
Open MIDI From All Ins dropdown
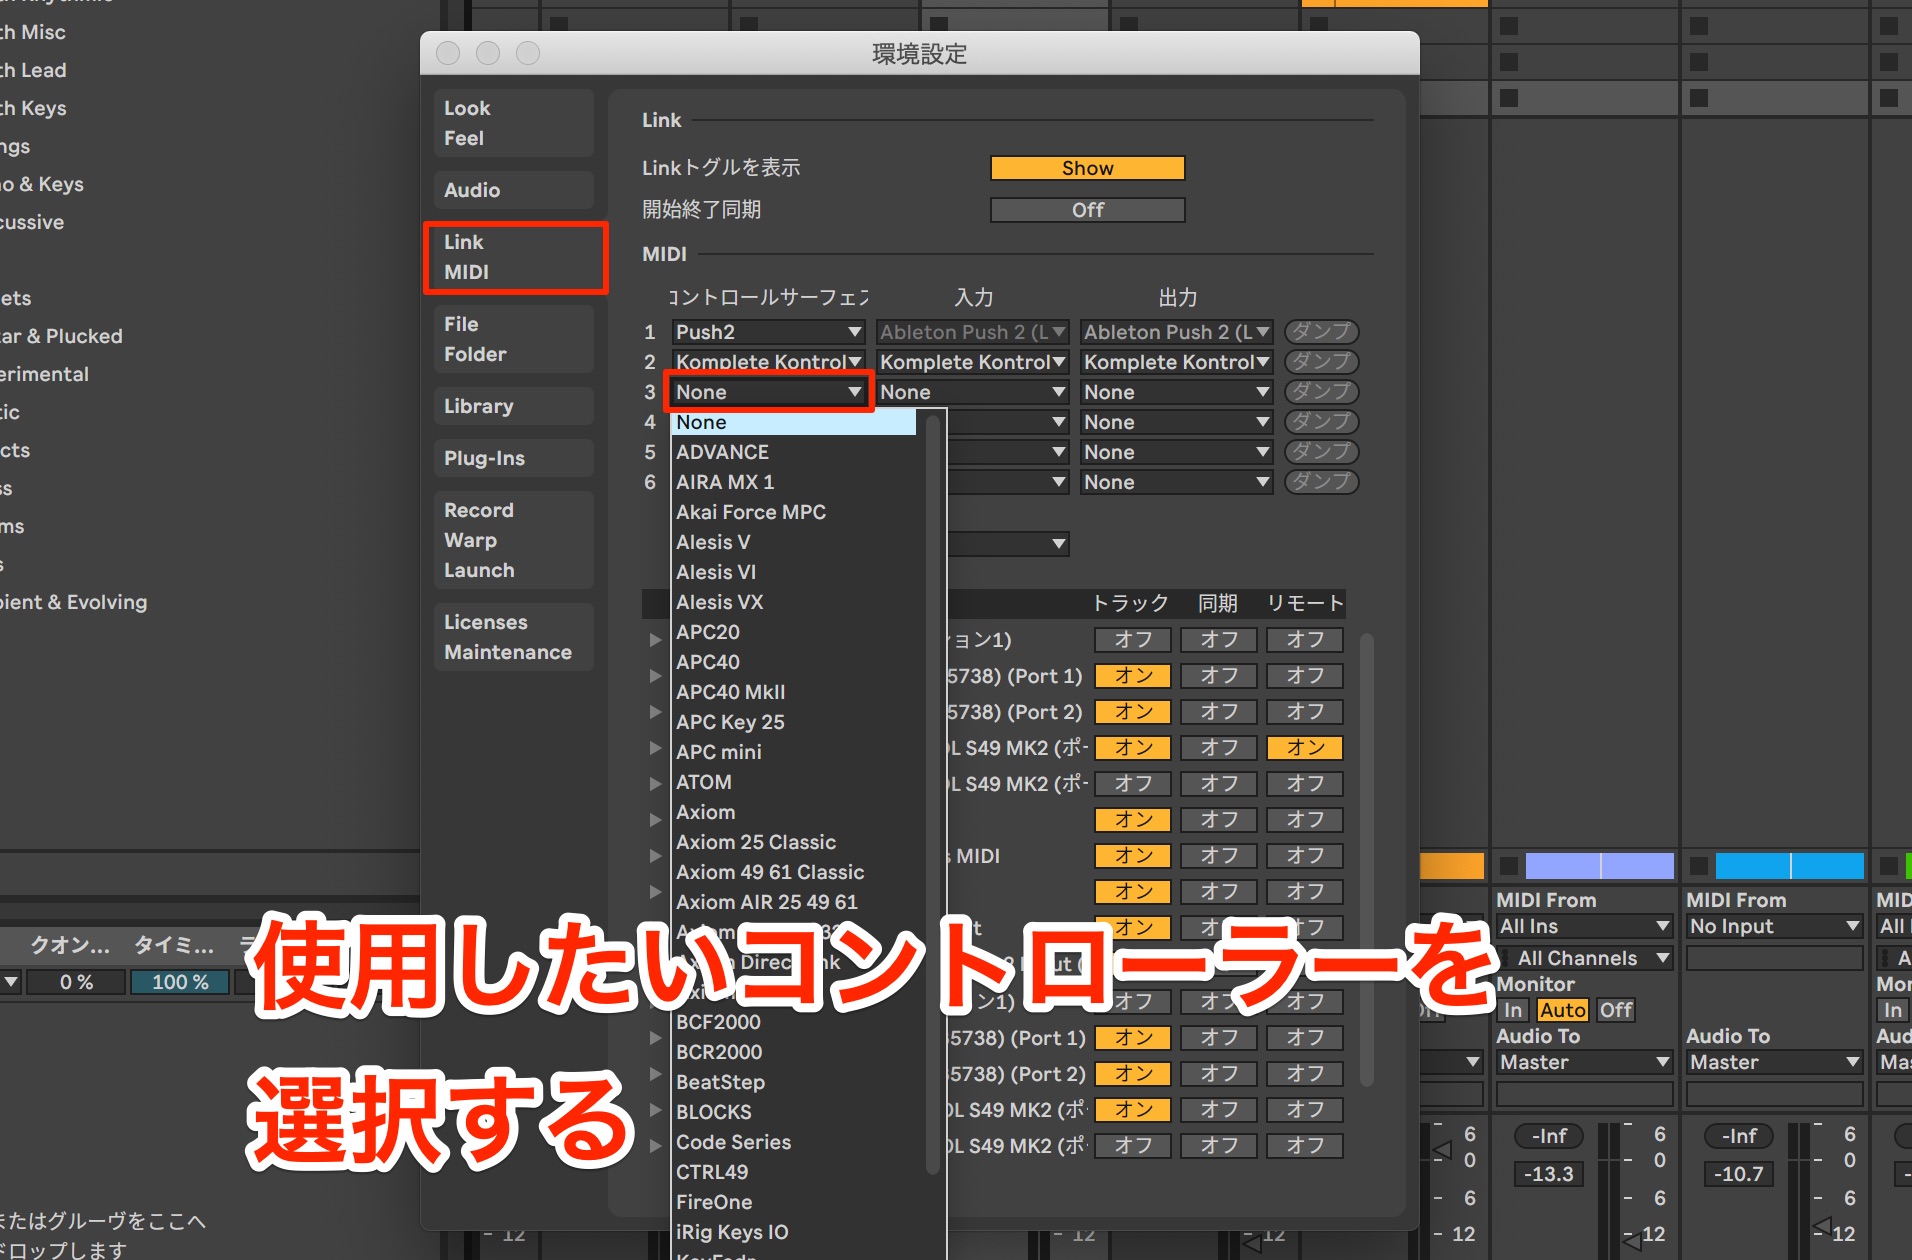click(x=1584, y=927)
